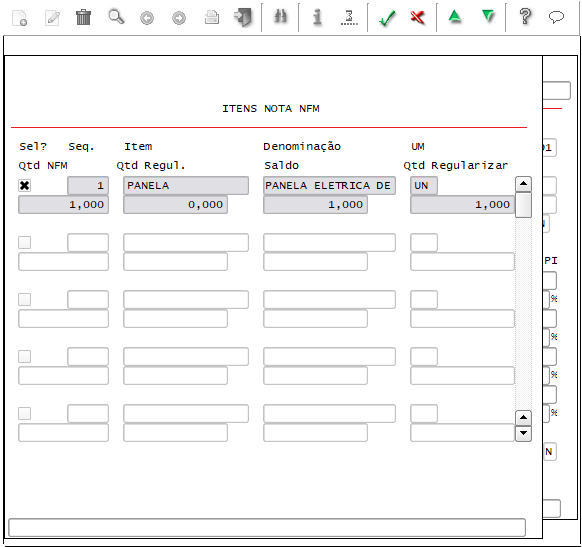Click the scrollbar up arrow at top
The height and width of the screenshot is (547, 582).
(x=523, y=184)
